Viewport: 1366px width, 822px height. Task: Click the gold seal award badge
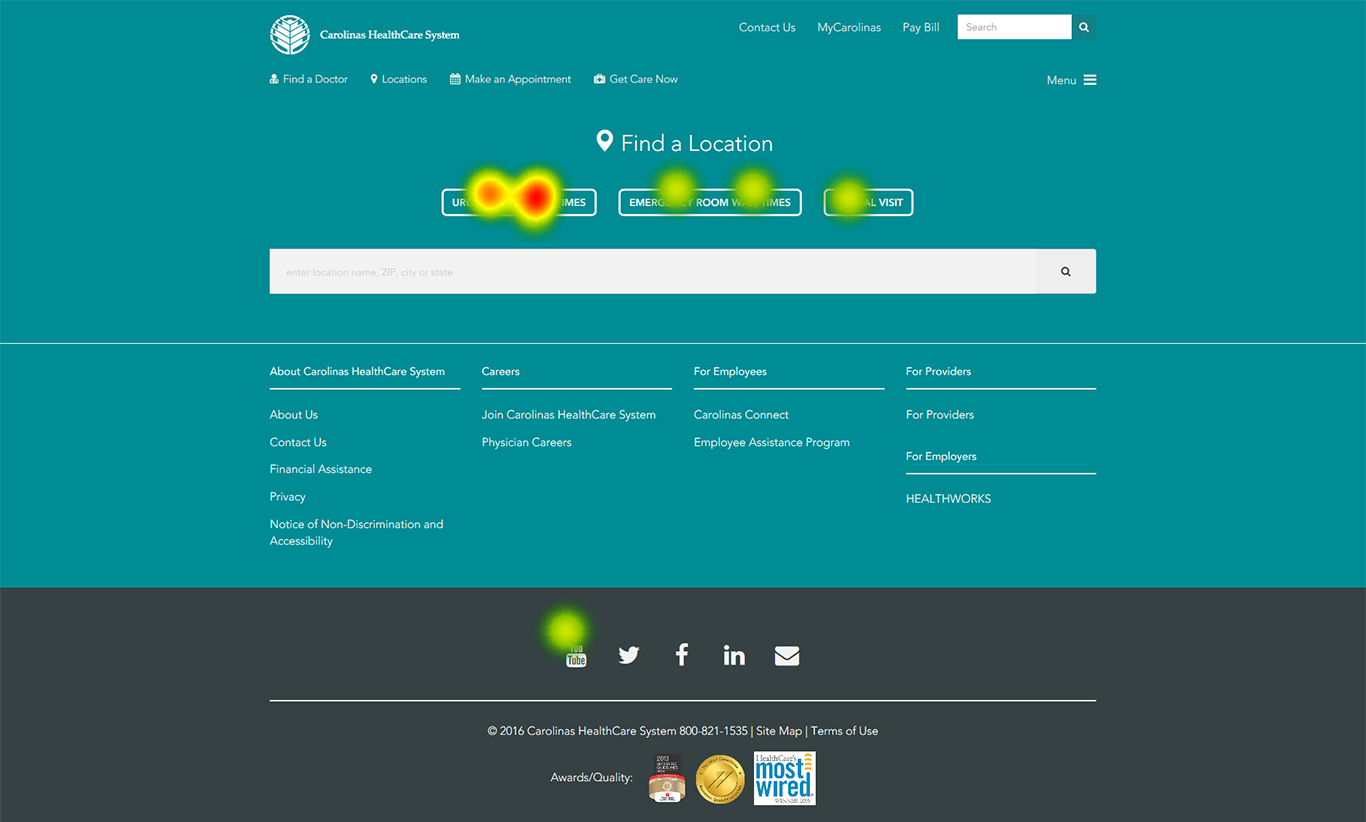(x=720, y=779)
